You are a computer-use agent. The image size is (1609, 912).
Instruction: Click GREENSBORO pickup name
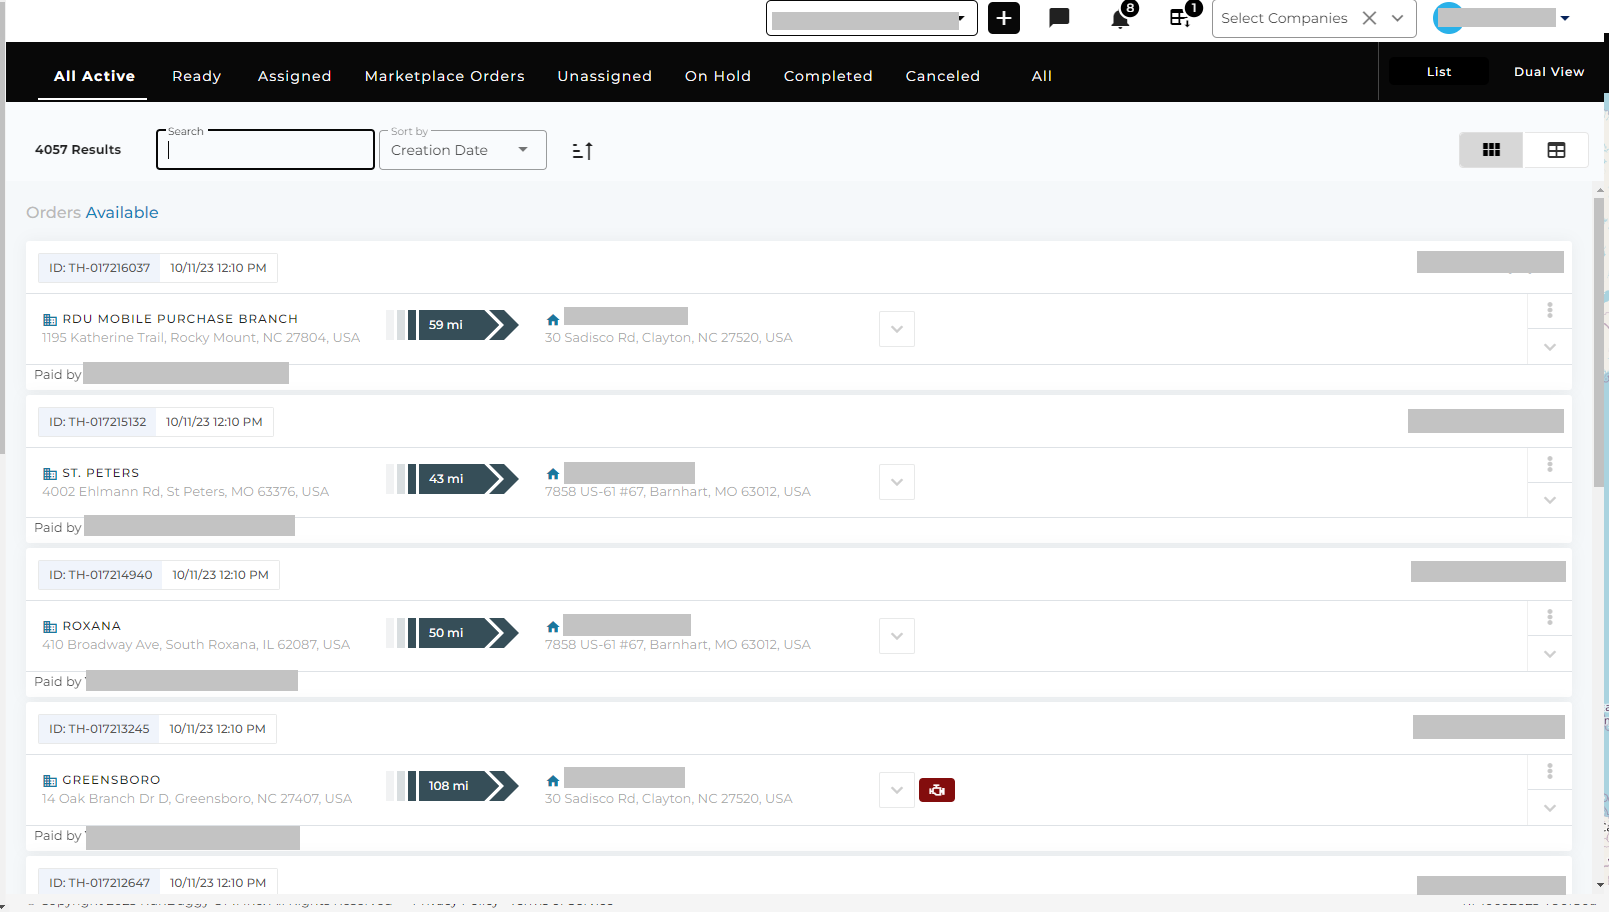[111, 780]
